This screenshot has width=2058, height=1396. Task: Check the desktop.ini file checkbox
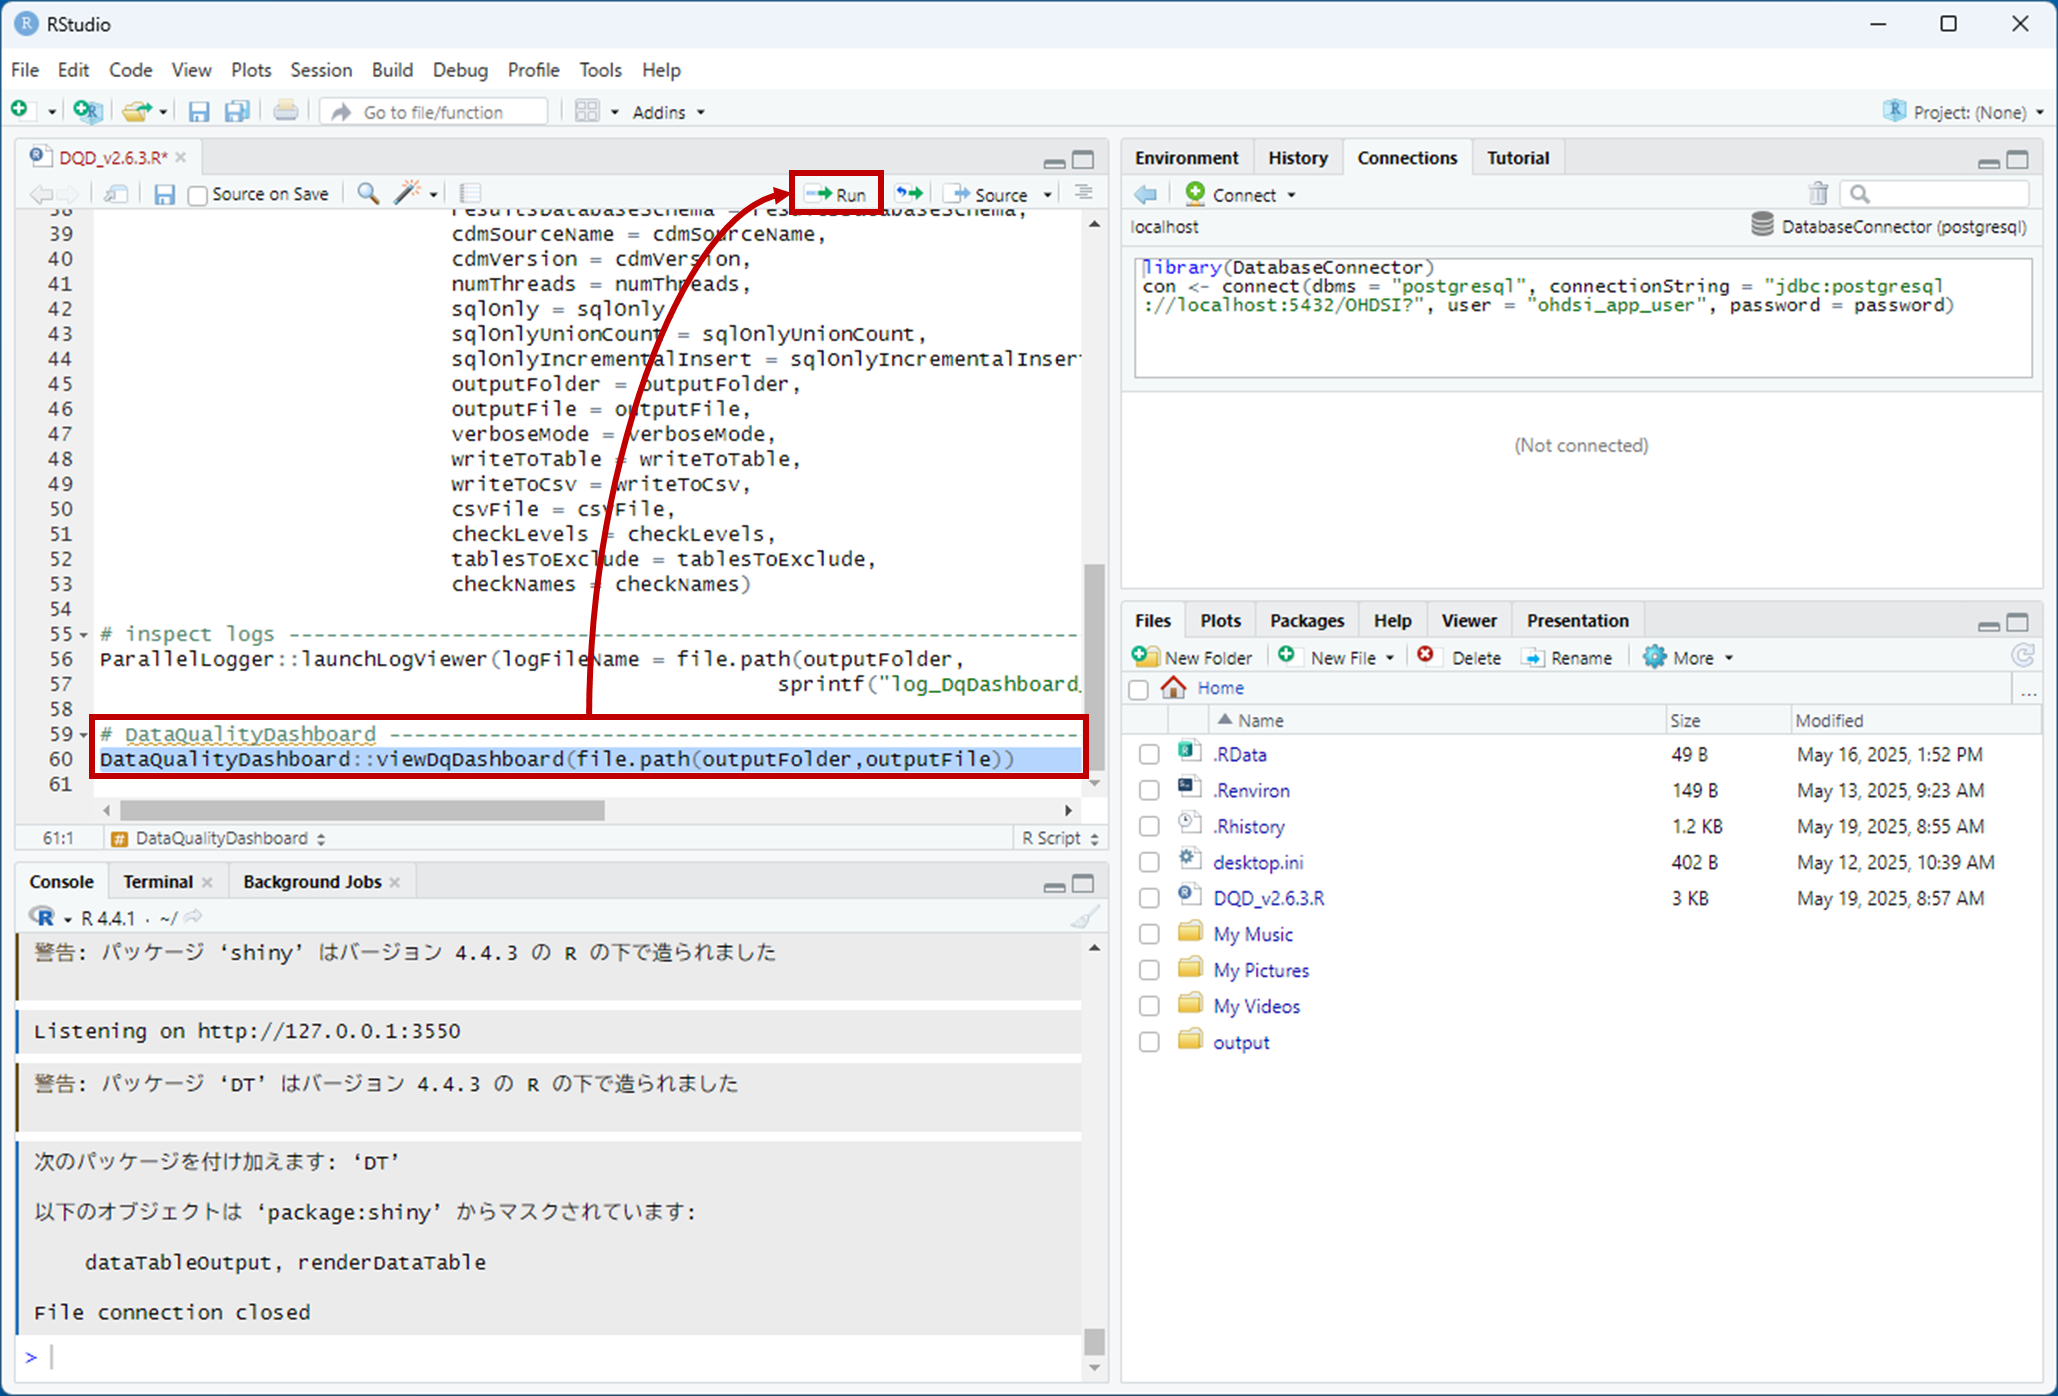(1149, 863)
